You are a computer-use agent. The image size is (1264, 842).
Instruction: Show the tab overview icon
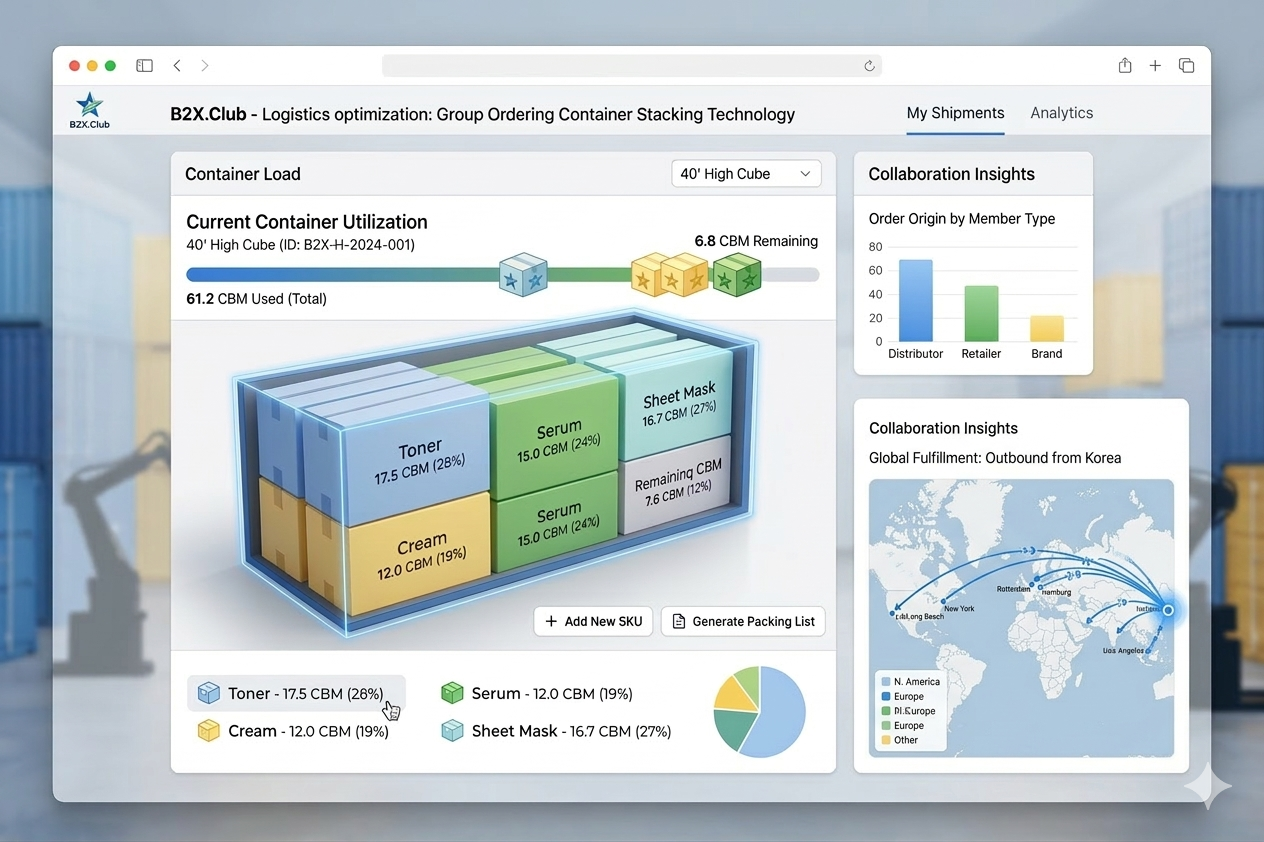coord(1186,66)
